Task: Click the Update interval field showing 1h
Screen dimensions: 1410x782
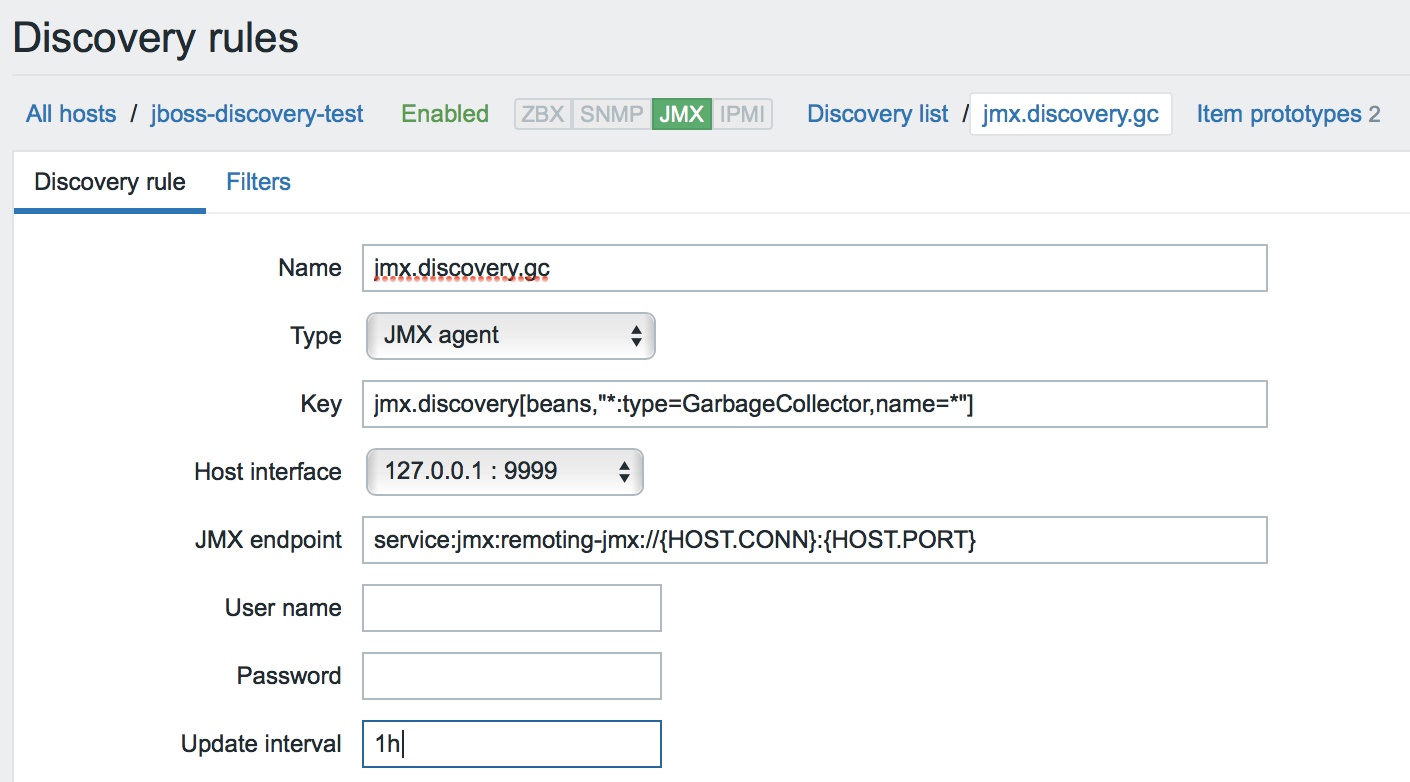Action: (x=511, y=743)
